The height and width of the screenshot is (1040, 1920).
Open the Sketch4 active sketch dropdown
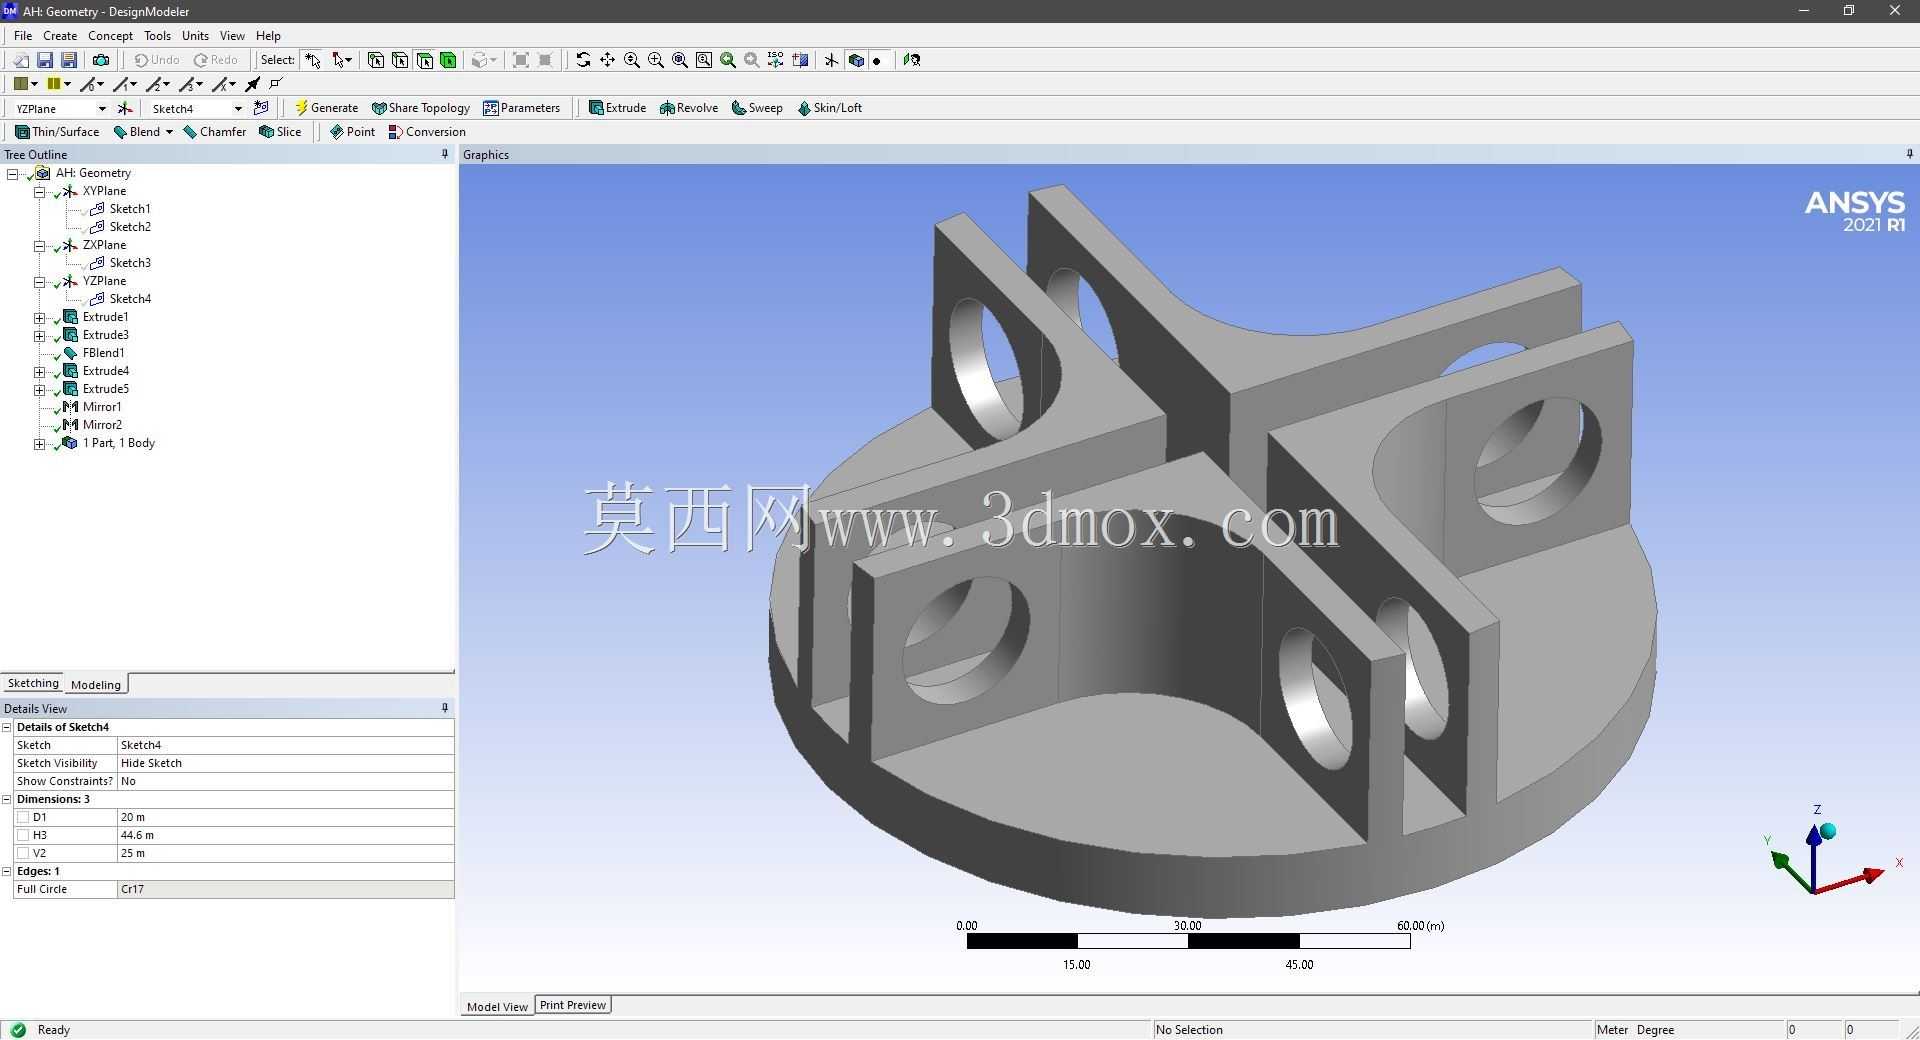(x=238, y=108)
